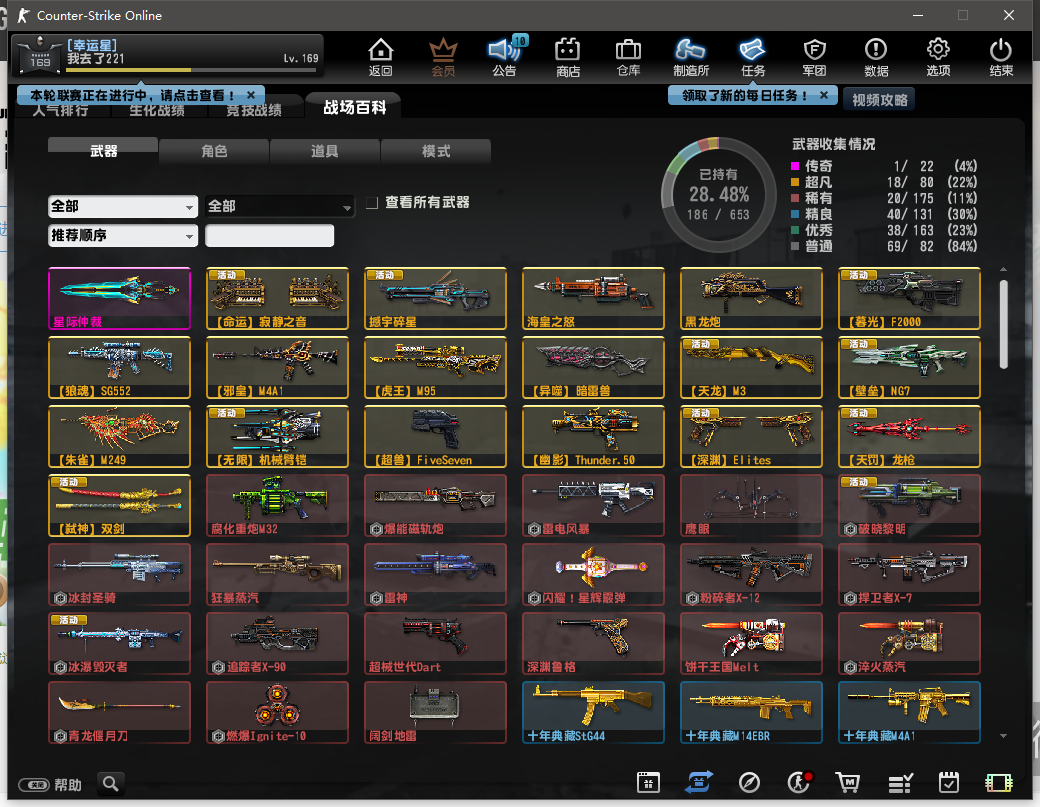Click the 超凡 gold color swatch

[x=795, y=182]
